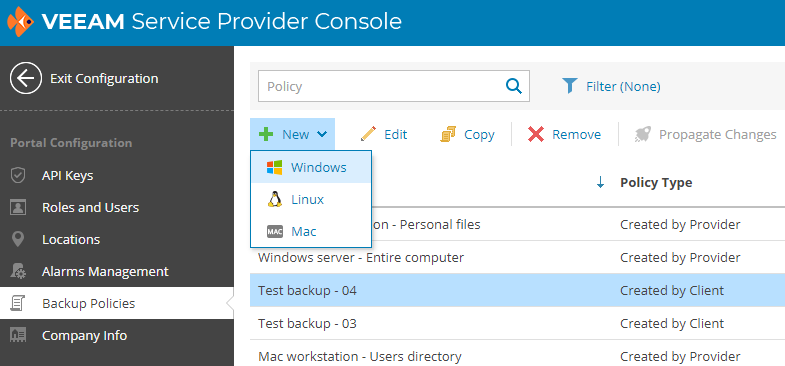This screenshot has height=366, width=785.
Task: Click the Portal Configuration heading
Action: (x=71, y=143)
